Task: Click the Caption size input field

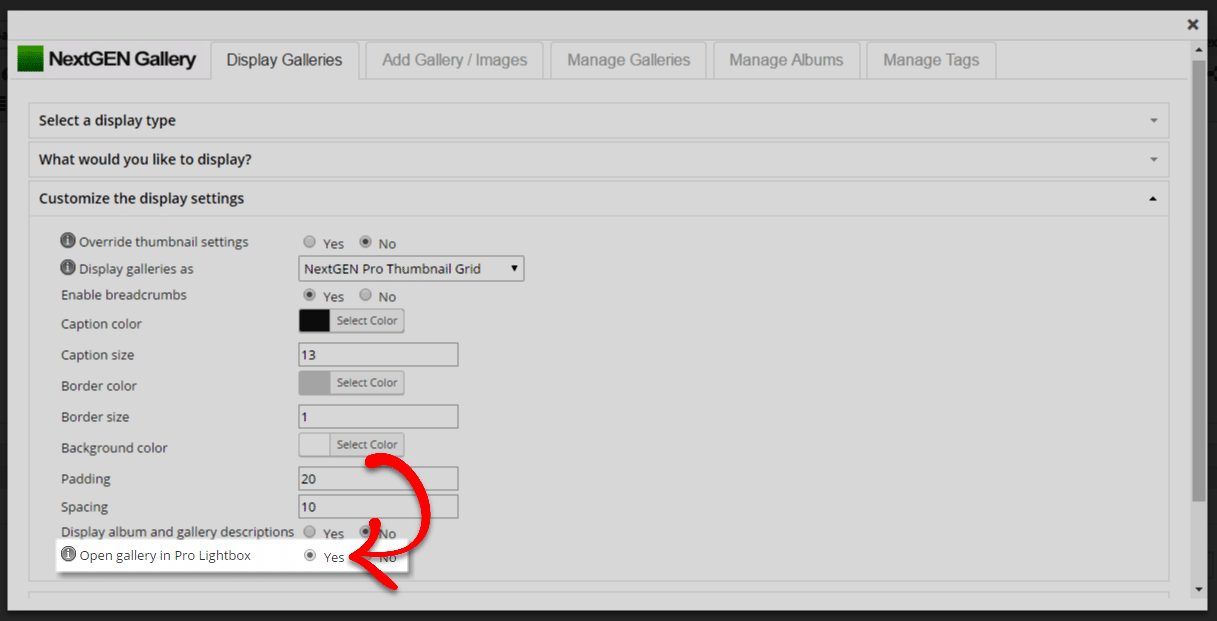Action: click(x=378, y=355)
